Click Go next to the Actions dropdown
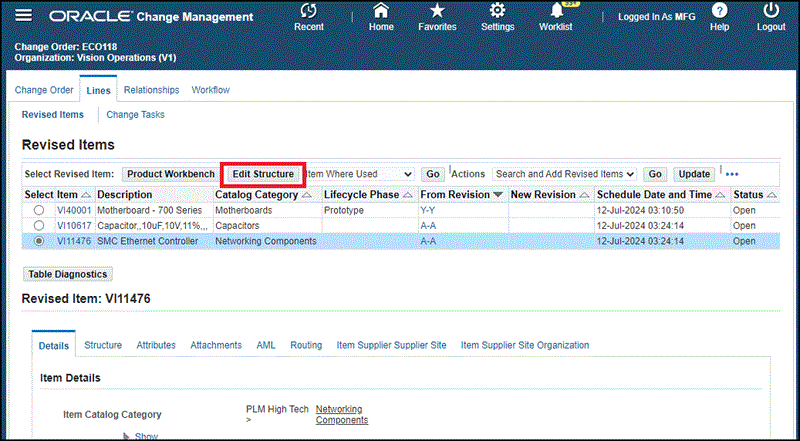800x441 pixels. [x=655, y=174]
